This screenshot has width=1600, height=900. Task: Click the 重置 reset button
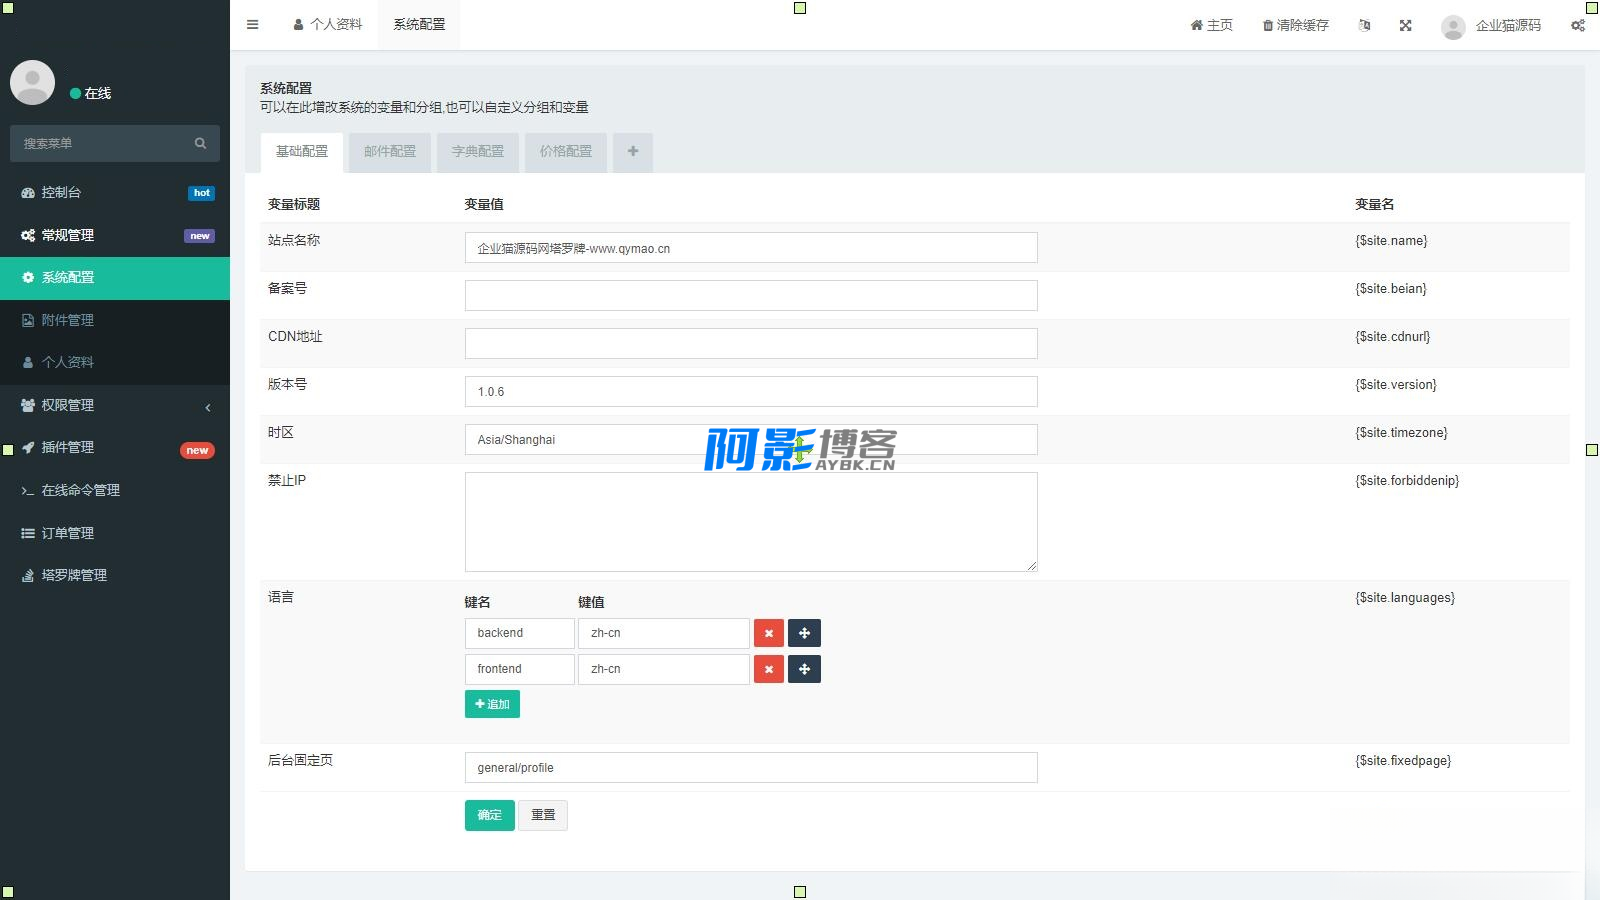coord(543,815)
